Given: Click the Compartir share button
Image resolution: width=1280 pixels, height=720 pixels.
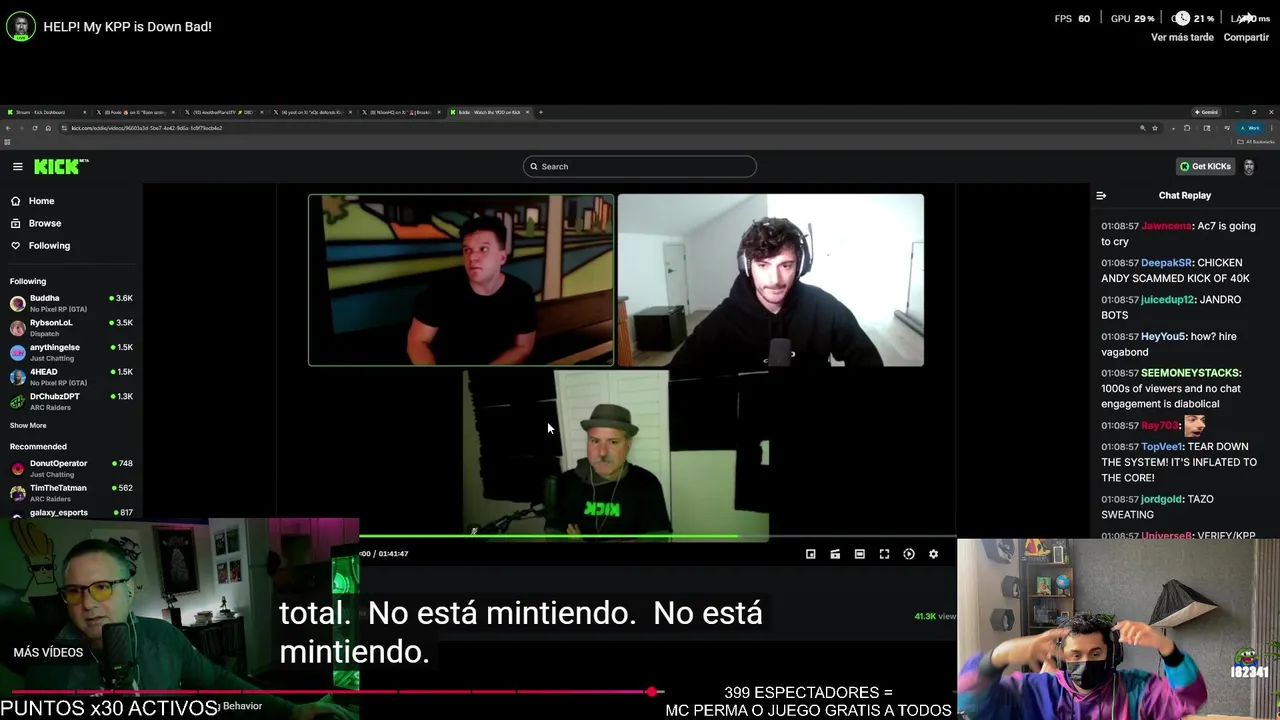Looking at the screenshot, I should [x=1246, y=37].
